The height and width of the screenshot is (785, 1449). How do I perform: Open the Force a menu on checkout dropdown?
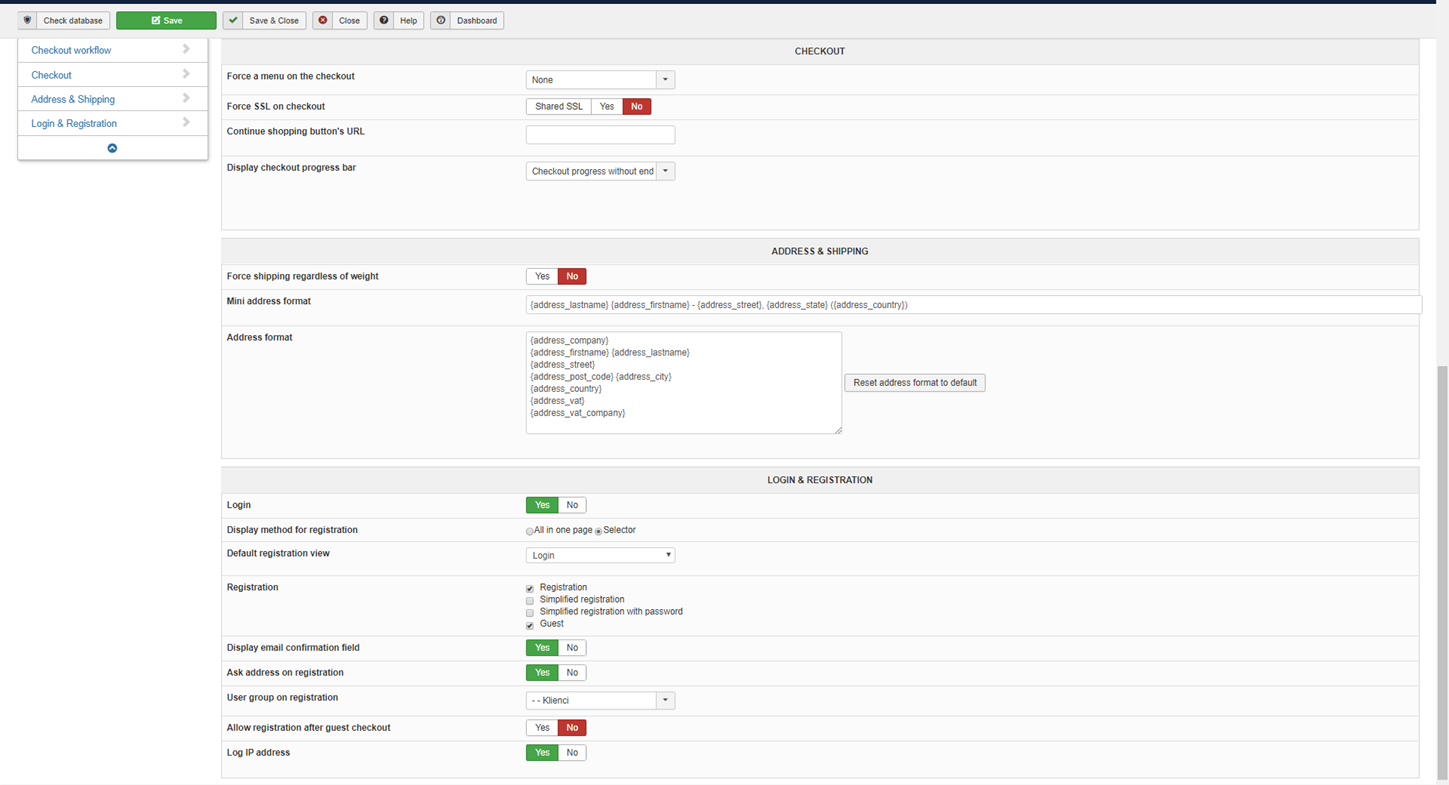tap(600, 80)
